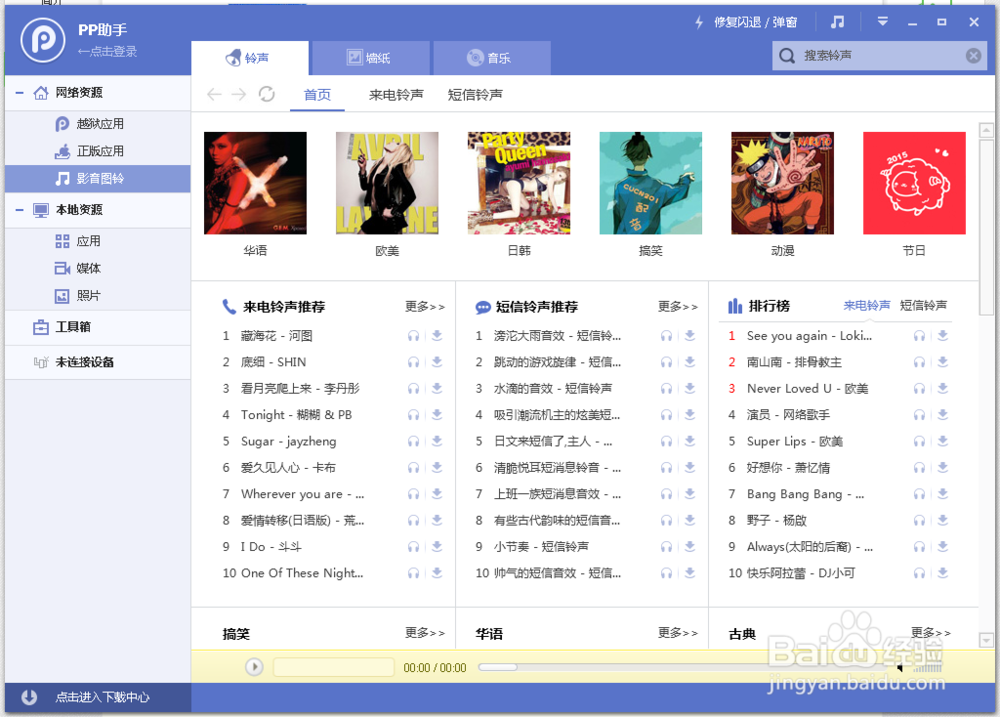Go back with the left arrow
This screenshot has width=1000, height=717.
point(214,94)
